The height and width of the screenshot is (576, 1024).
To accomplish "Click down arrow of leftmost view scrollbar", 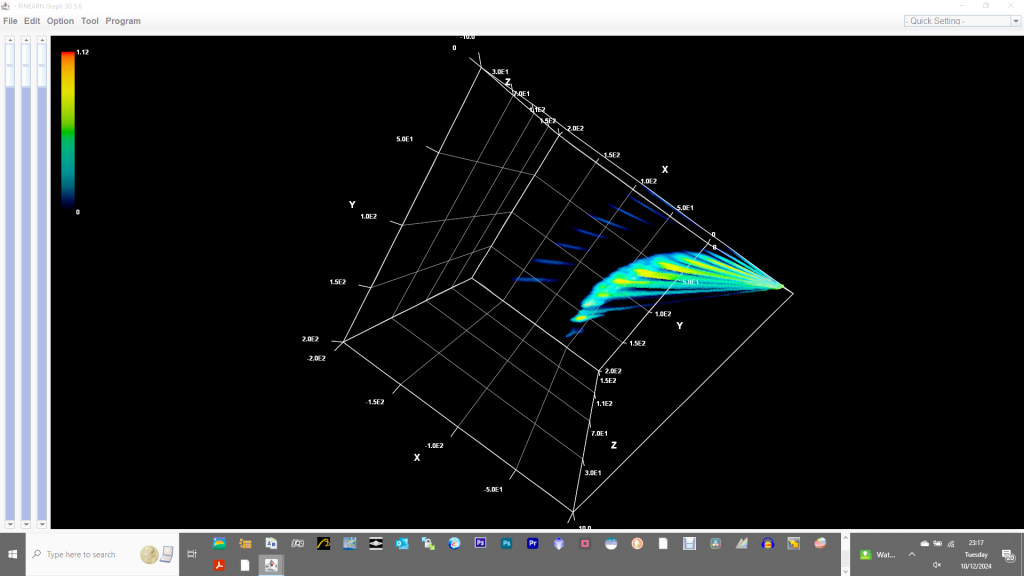I will (x=10, y=524).
